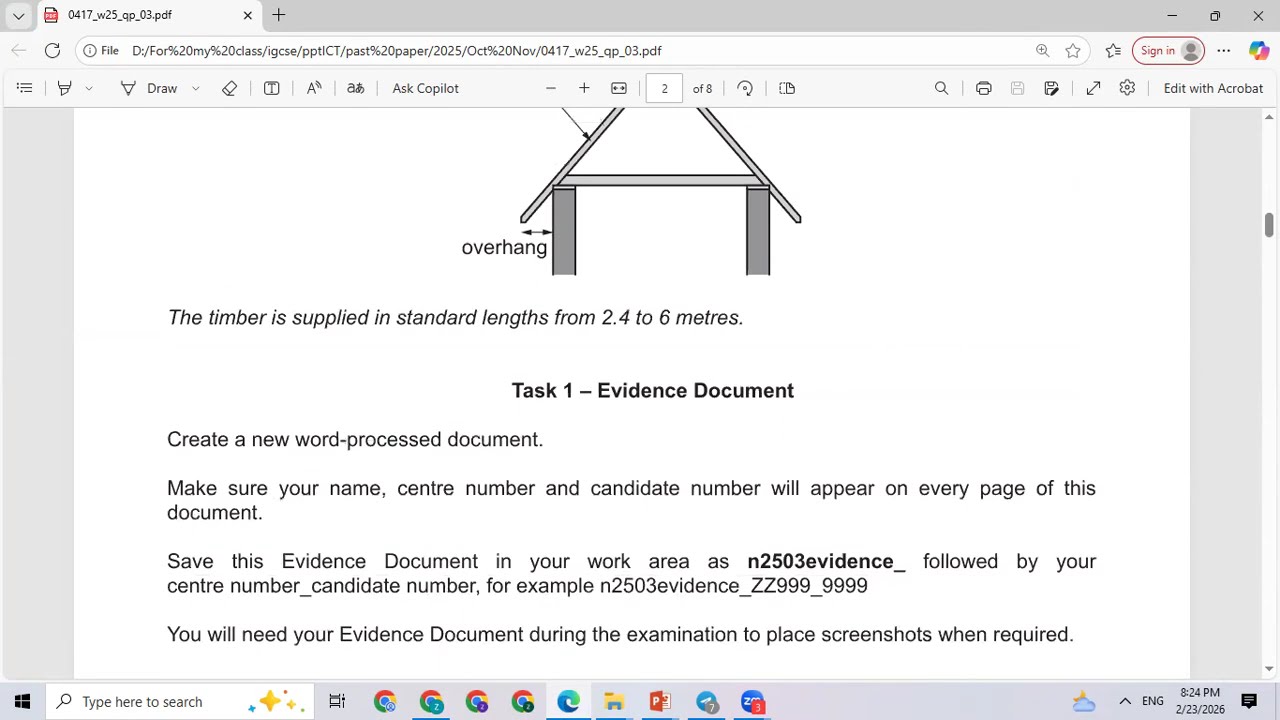Open the PDF find search
Image resolution: width=1280 pixels, height=720 pixels.
click(941, 88)
